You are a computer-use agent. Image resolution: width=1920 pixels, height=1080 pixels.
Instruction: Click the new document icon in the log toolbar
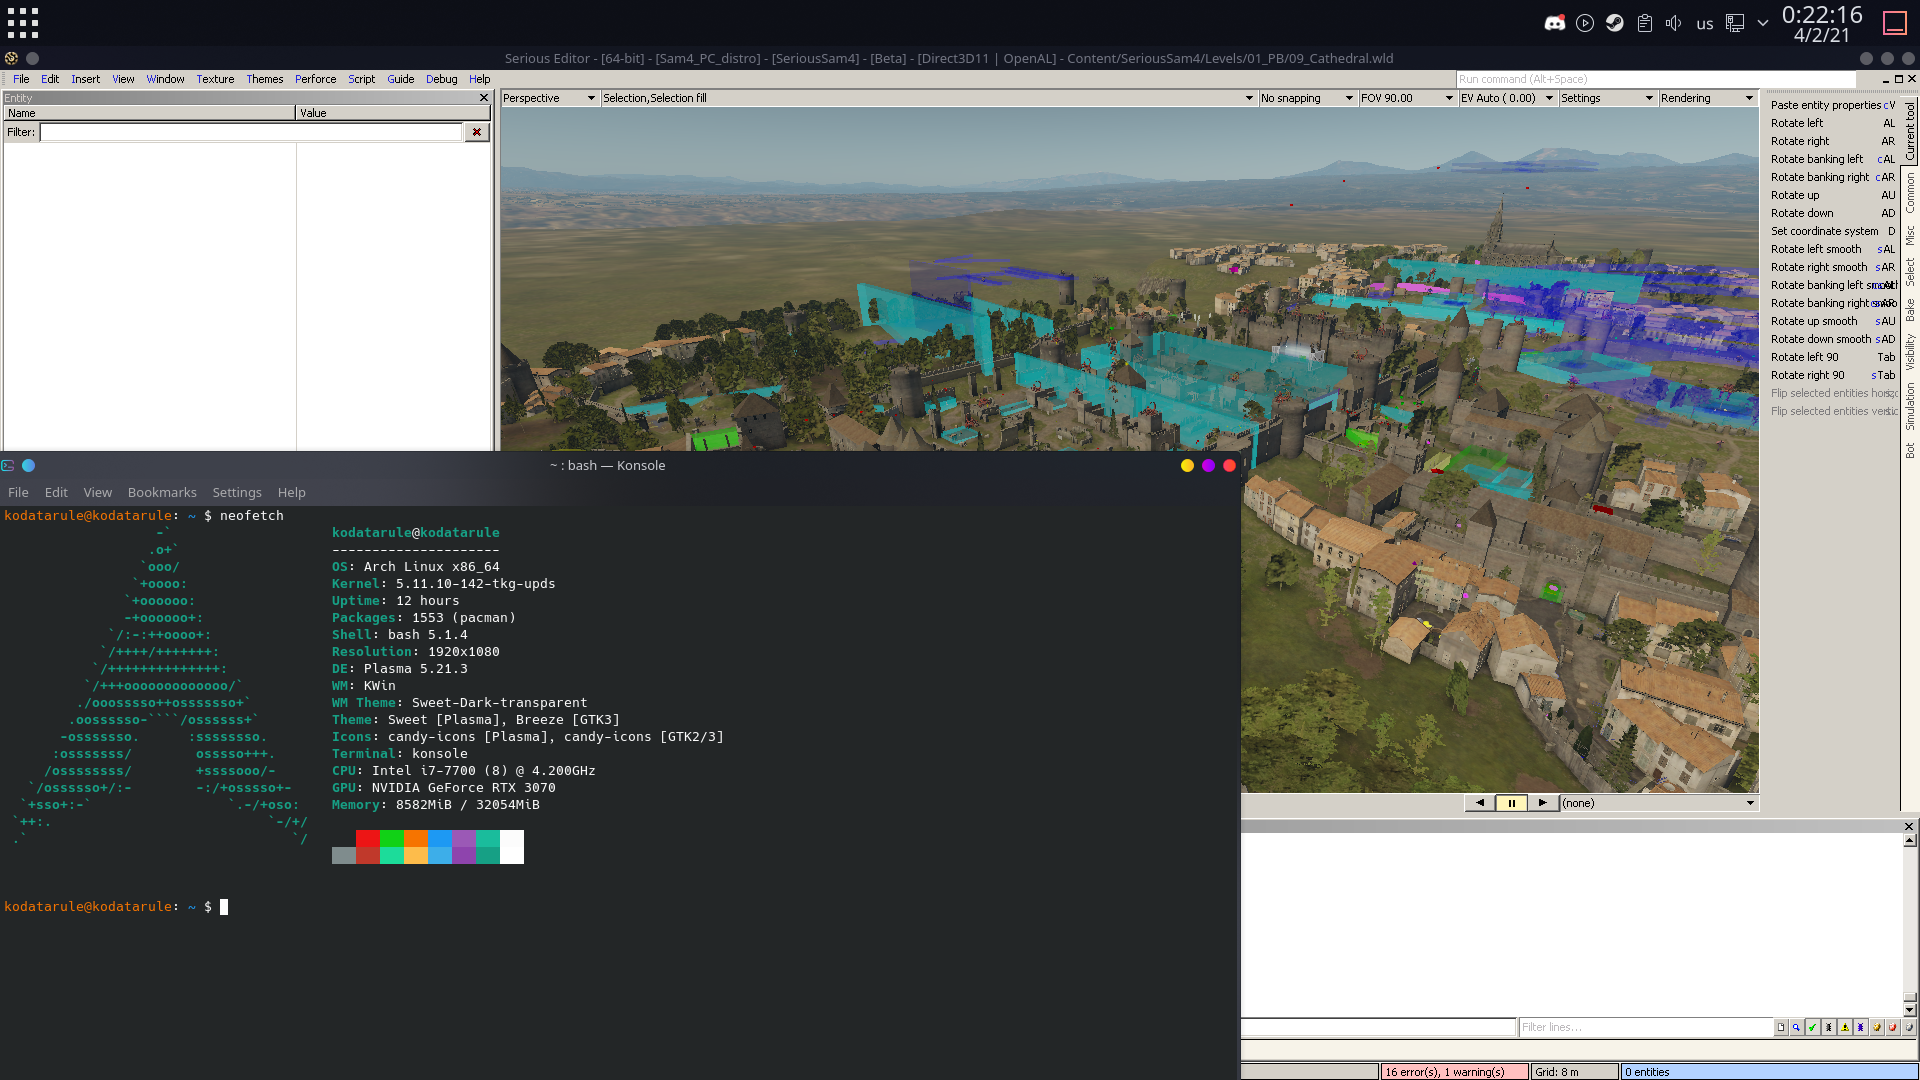(1781, 1027)
